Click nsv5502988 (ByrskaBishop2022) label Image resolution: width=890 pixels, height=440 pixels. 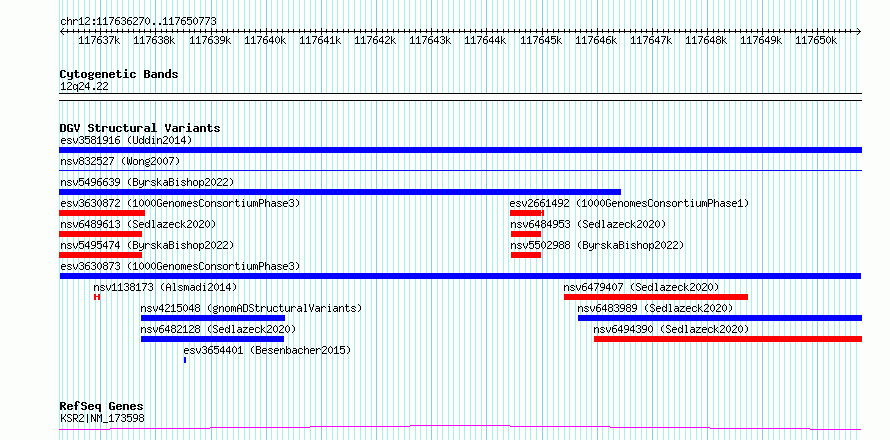pyautogui.click(x=597, y=245)
